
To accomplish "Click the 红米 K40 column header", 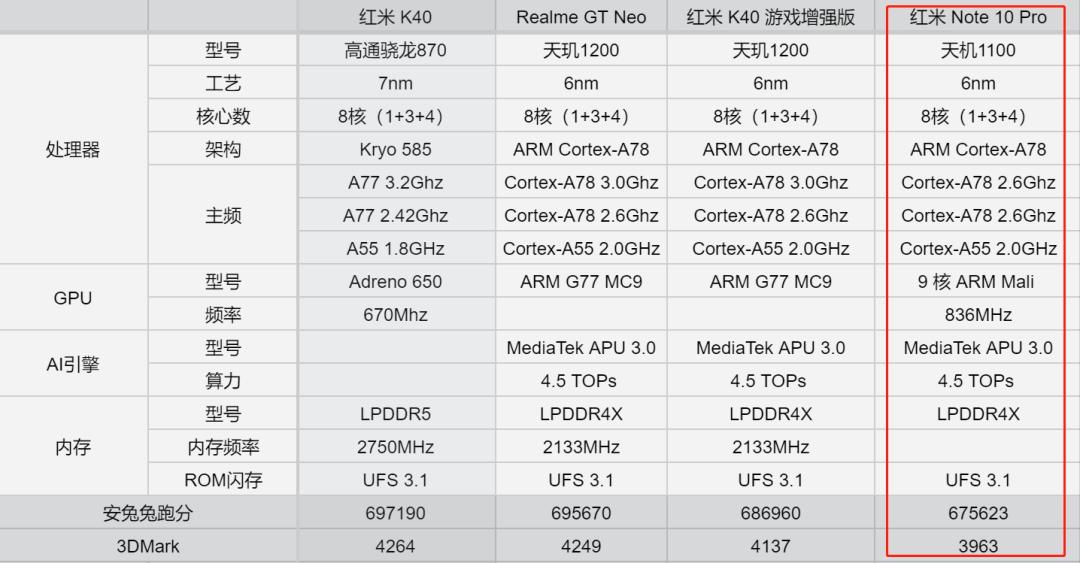I will [x=395, y=17].
